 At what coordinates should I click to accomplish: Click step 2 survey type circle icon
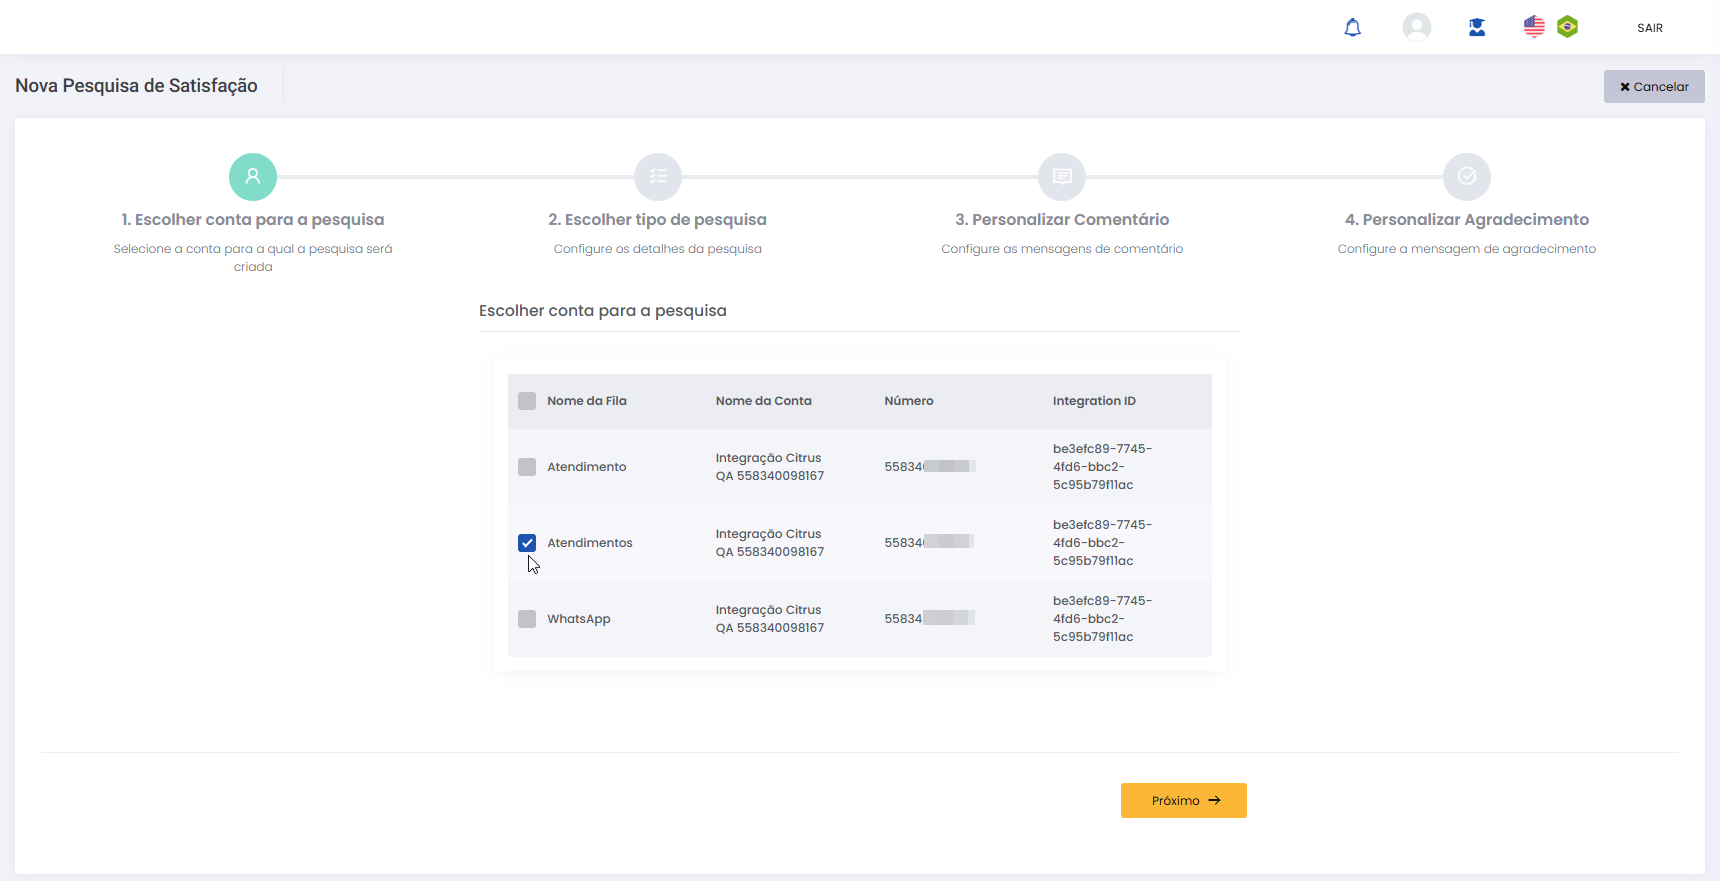(x=657, y=177)
